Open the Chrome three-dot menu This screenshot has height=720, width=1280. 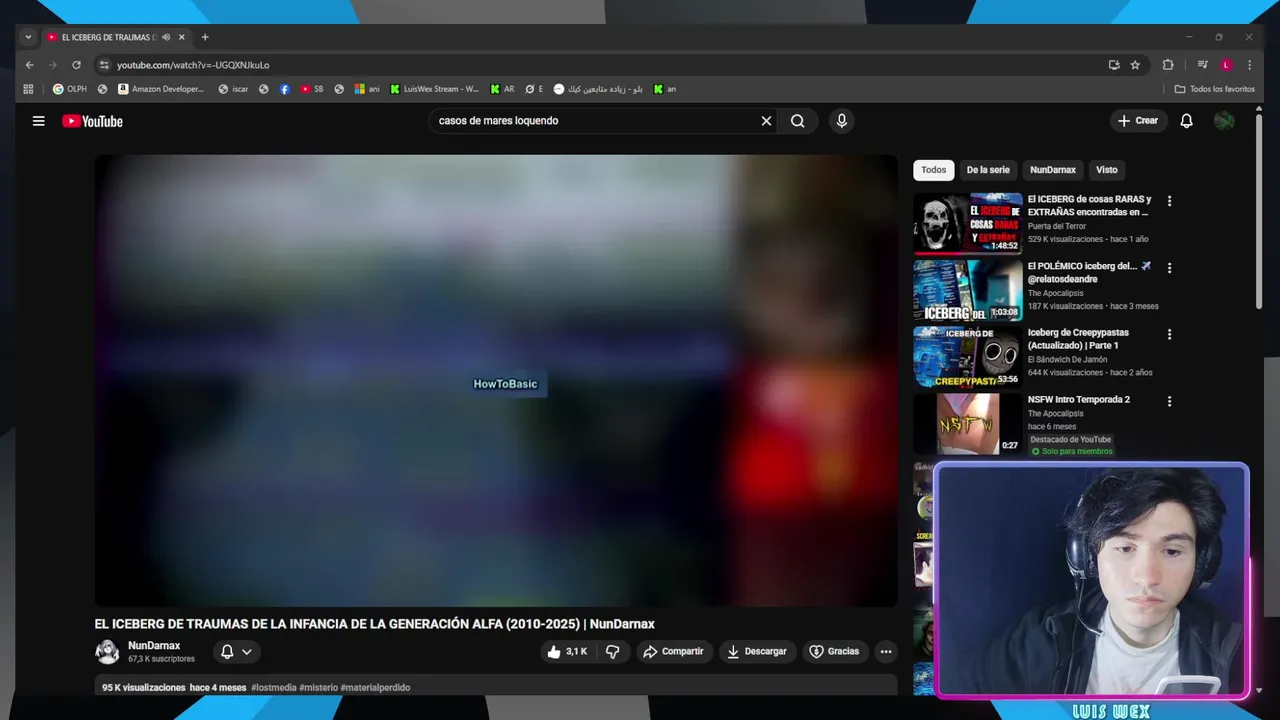coord(1249,65)
